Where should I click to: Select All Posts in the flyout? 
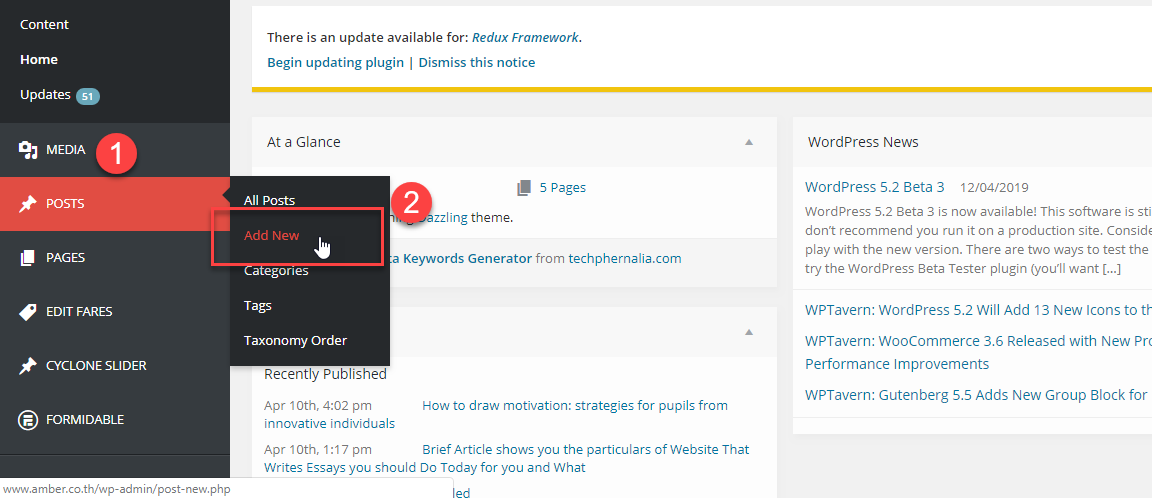click(x=270, y=200)
